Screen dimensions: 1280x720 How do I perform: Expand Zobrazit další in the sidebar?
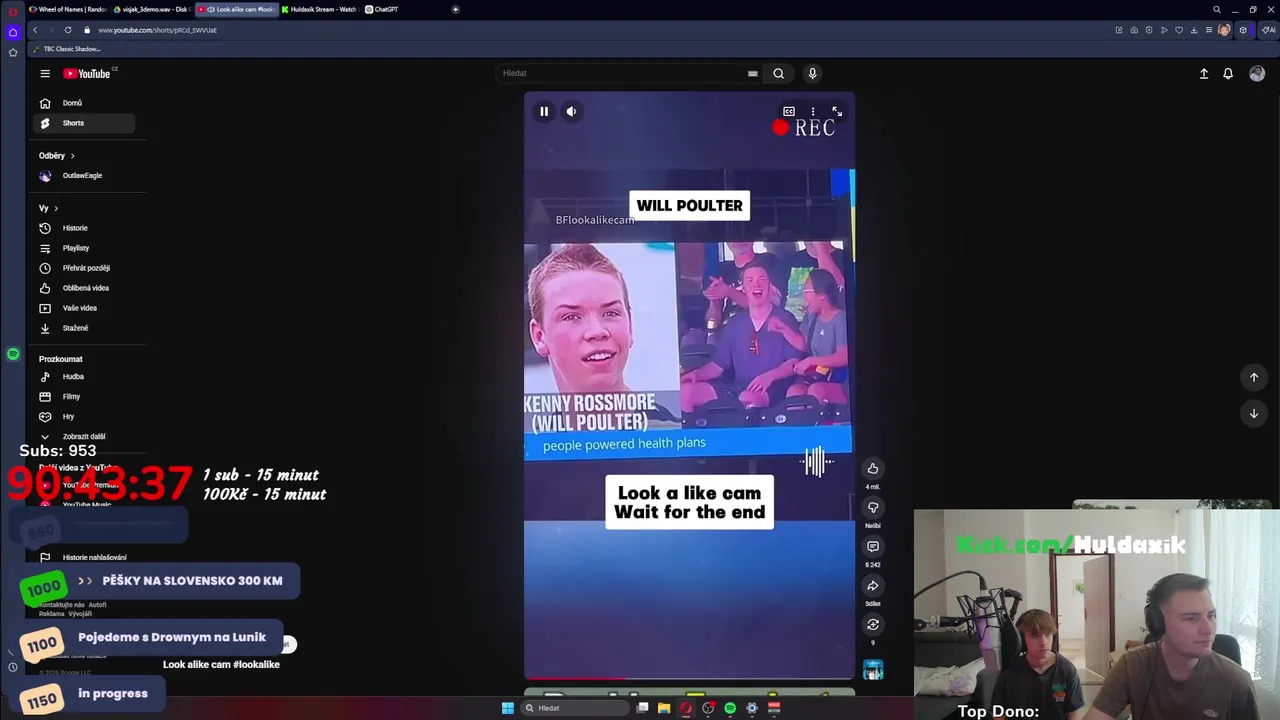[x=84, y=437]
